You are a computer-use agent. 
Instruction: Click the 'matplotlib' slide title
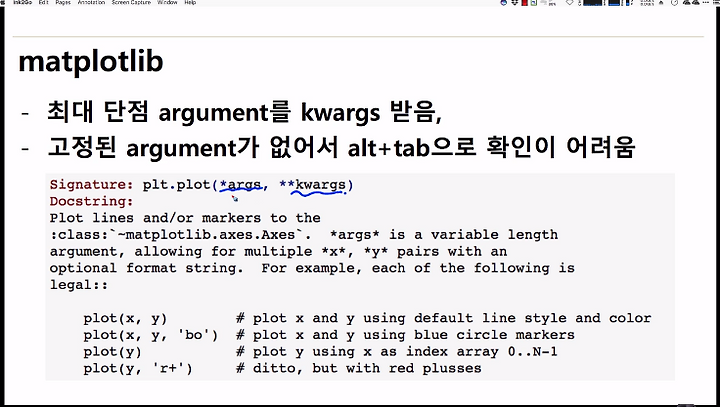[91, 62]
